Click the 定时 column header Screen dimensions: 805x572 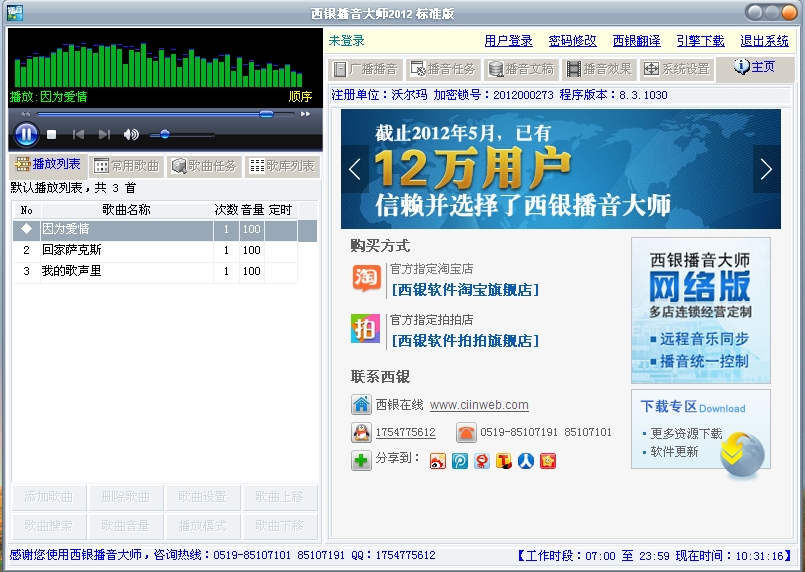281,209
